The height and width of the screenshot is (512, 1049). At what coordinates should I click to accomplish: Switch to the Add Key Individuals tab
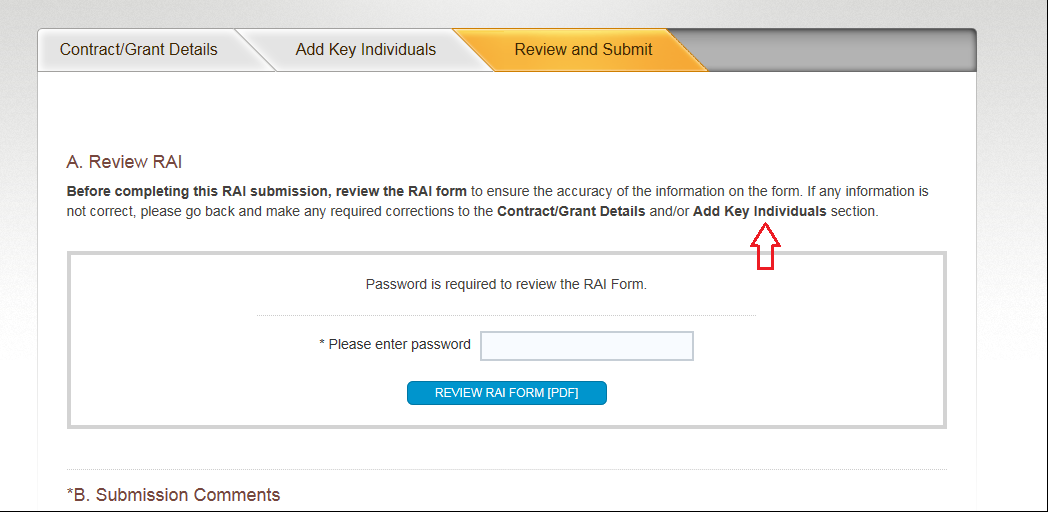point(365,49)
